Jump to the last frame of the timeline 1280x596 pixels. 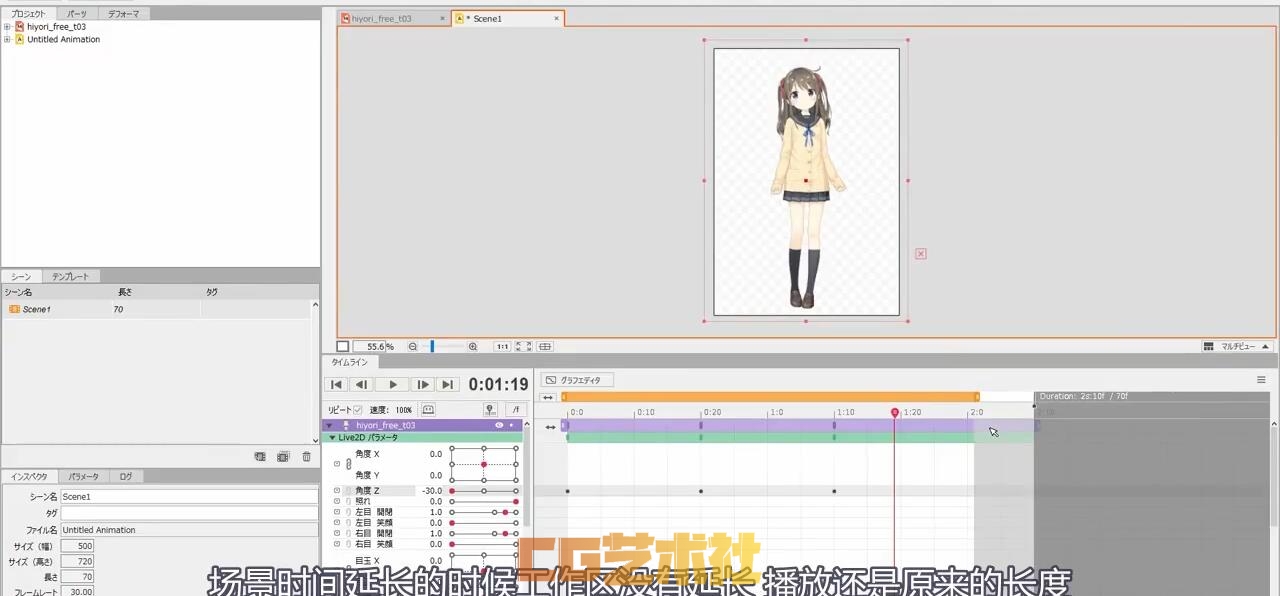point(447,385)
